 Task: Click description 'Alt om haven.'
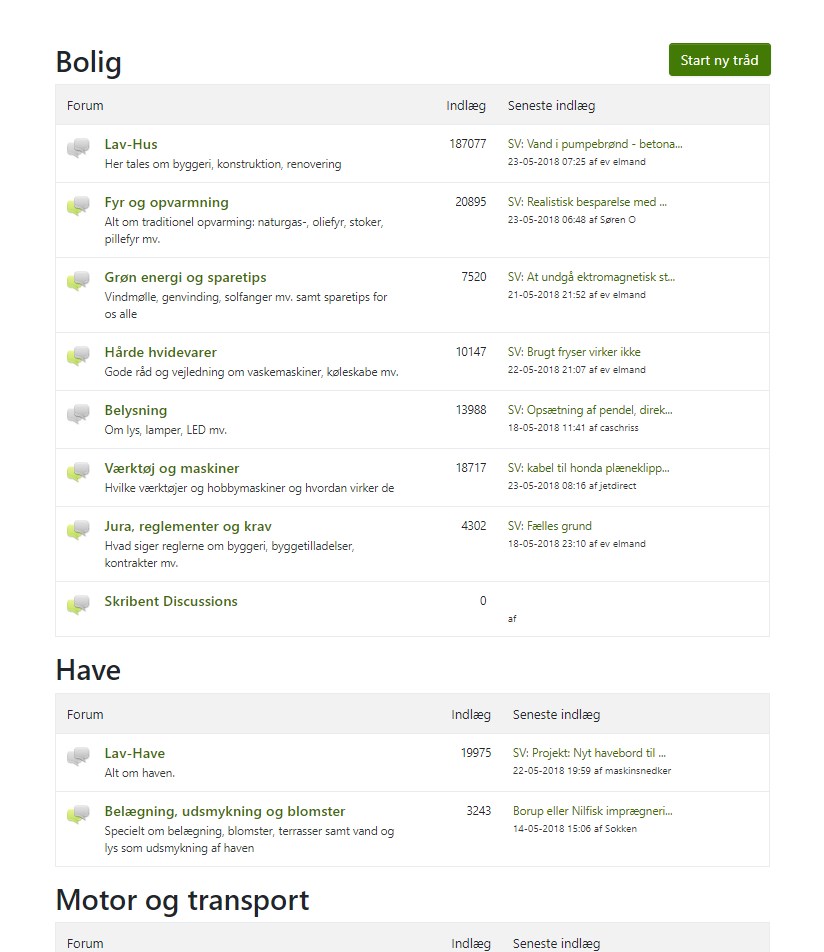coord(140,773)
